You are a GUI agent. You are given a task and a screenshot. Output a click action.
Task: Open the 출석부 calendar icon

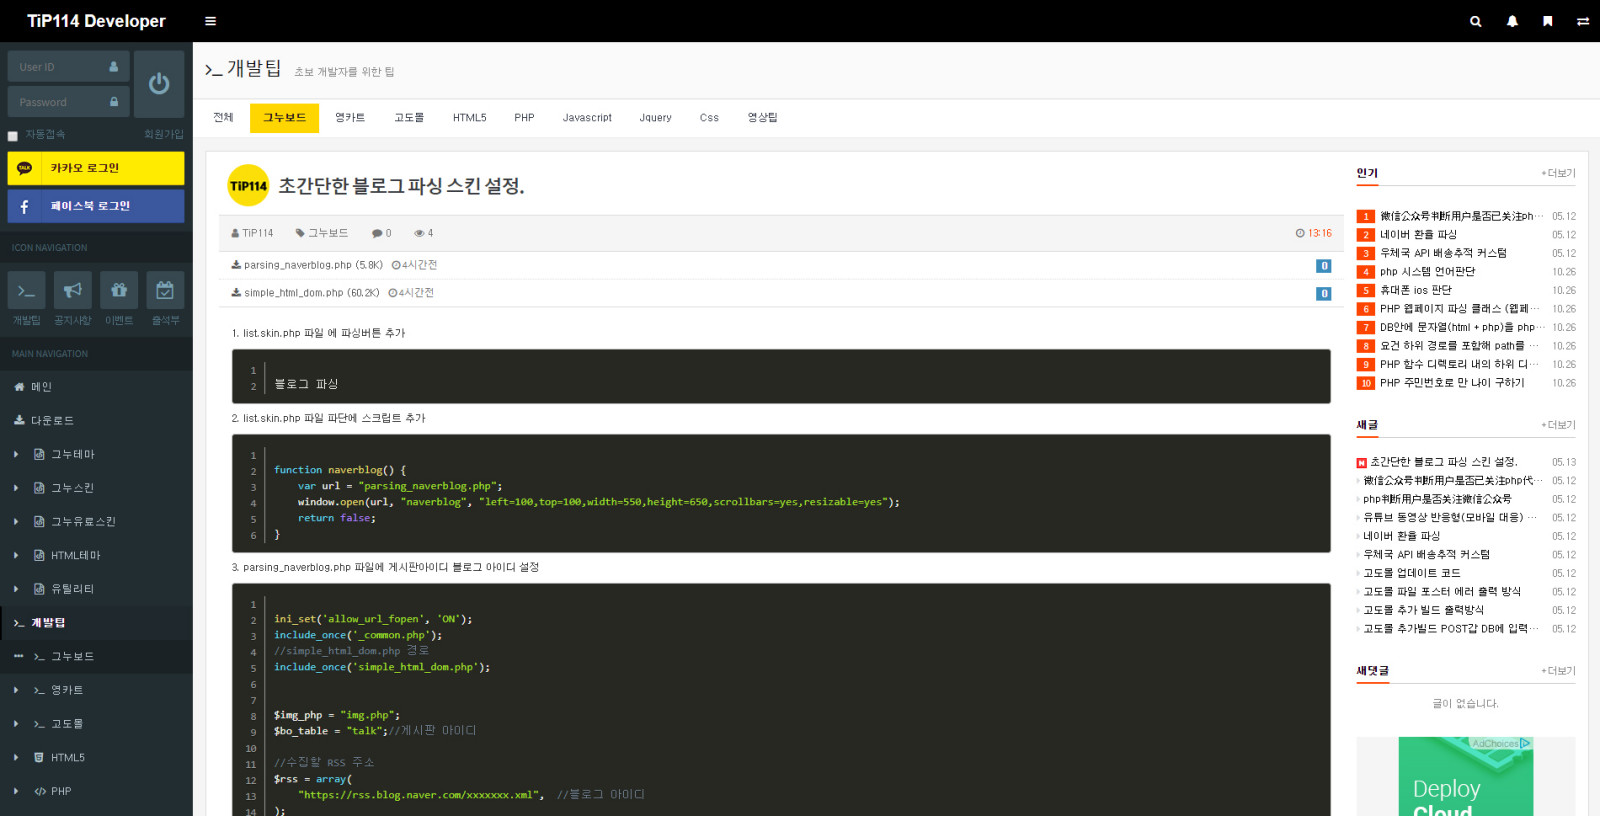point(165,291)
